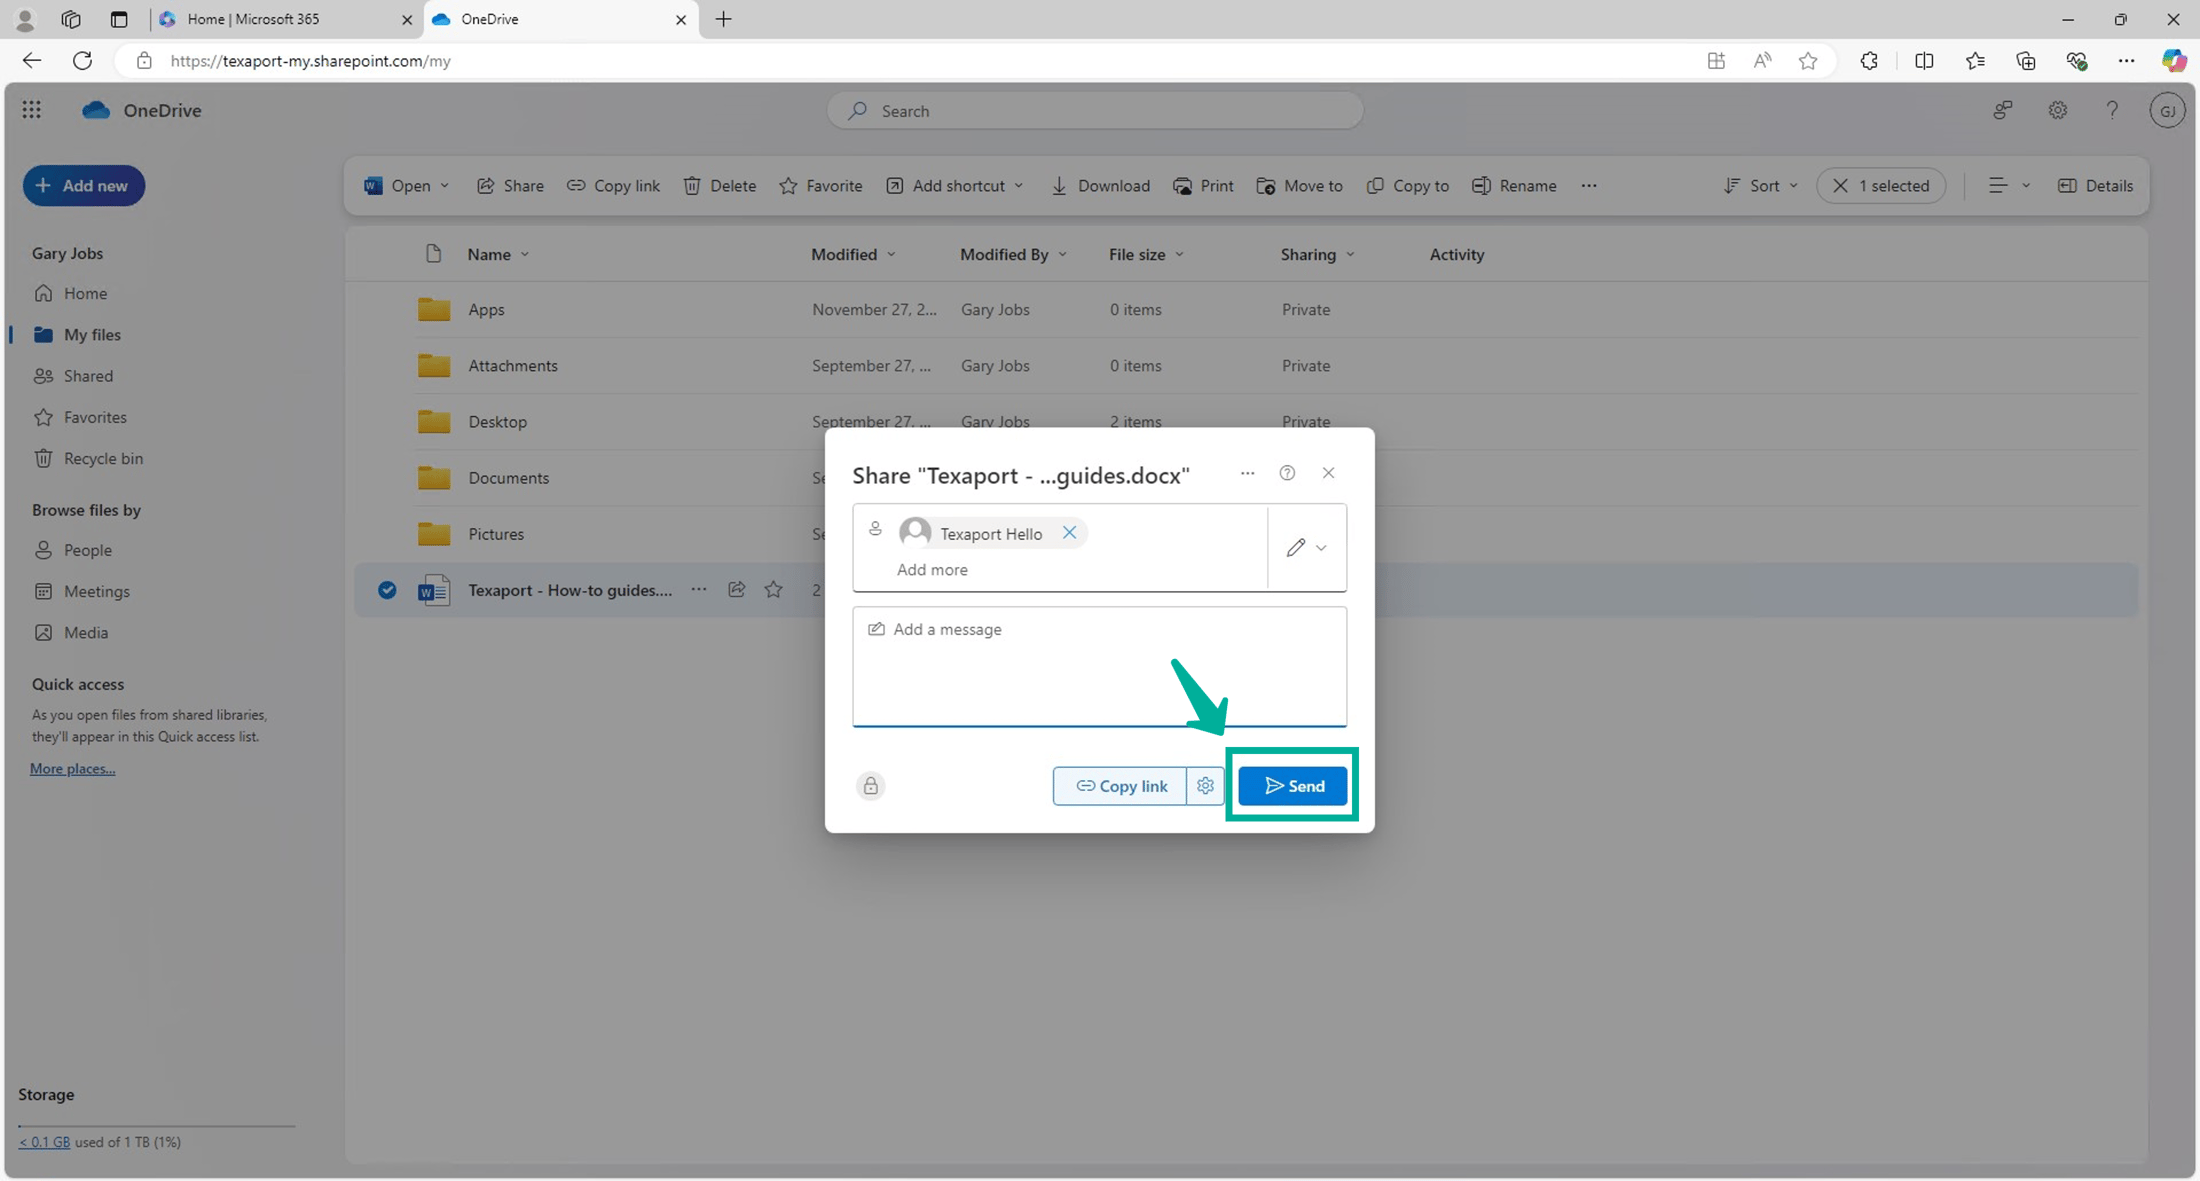Open OneDrive settings gear

(2057, 110)
